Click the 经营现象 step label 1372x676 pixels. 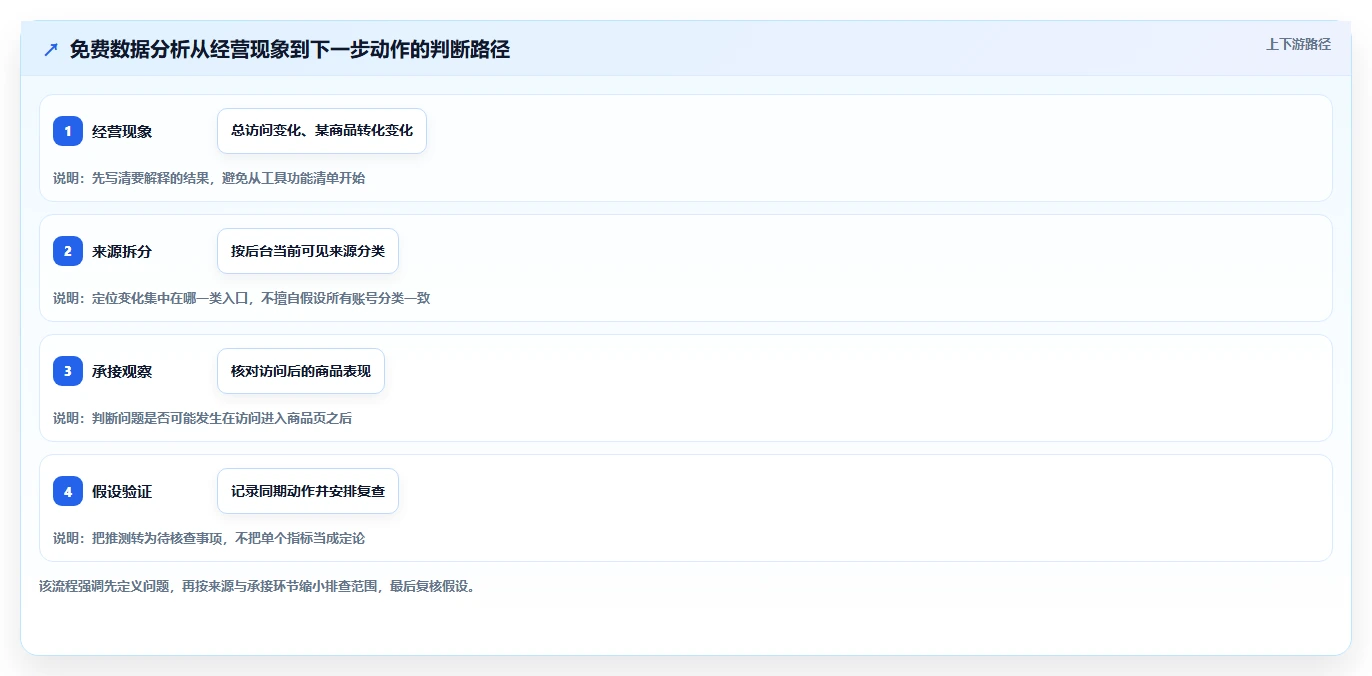click(x=122, y=131)
